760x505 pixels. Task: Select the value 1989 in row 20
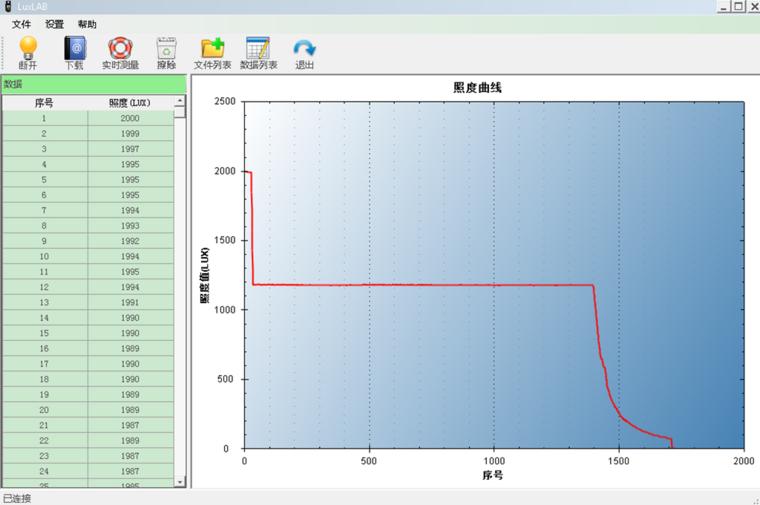point(130,410)
